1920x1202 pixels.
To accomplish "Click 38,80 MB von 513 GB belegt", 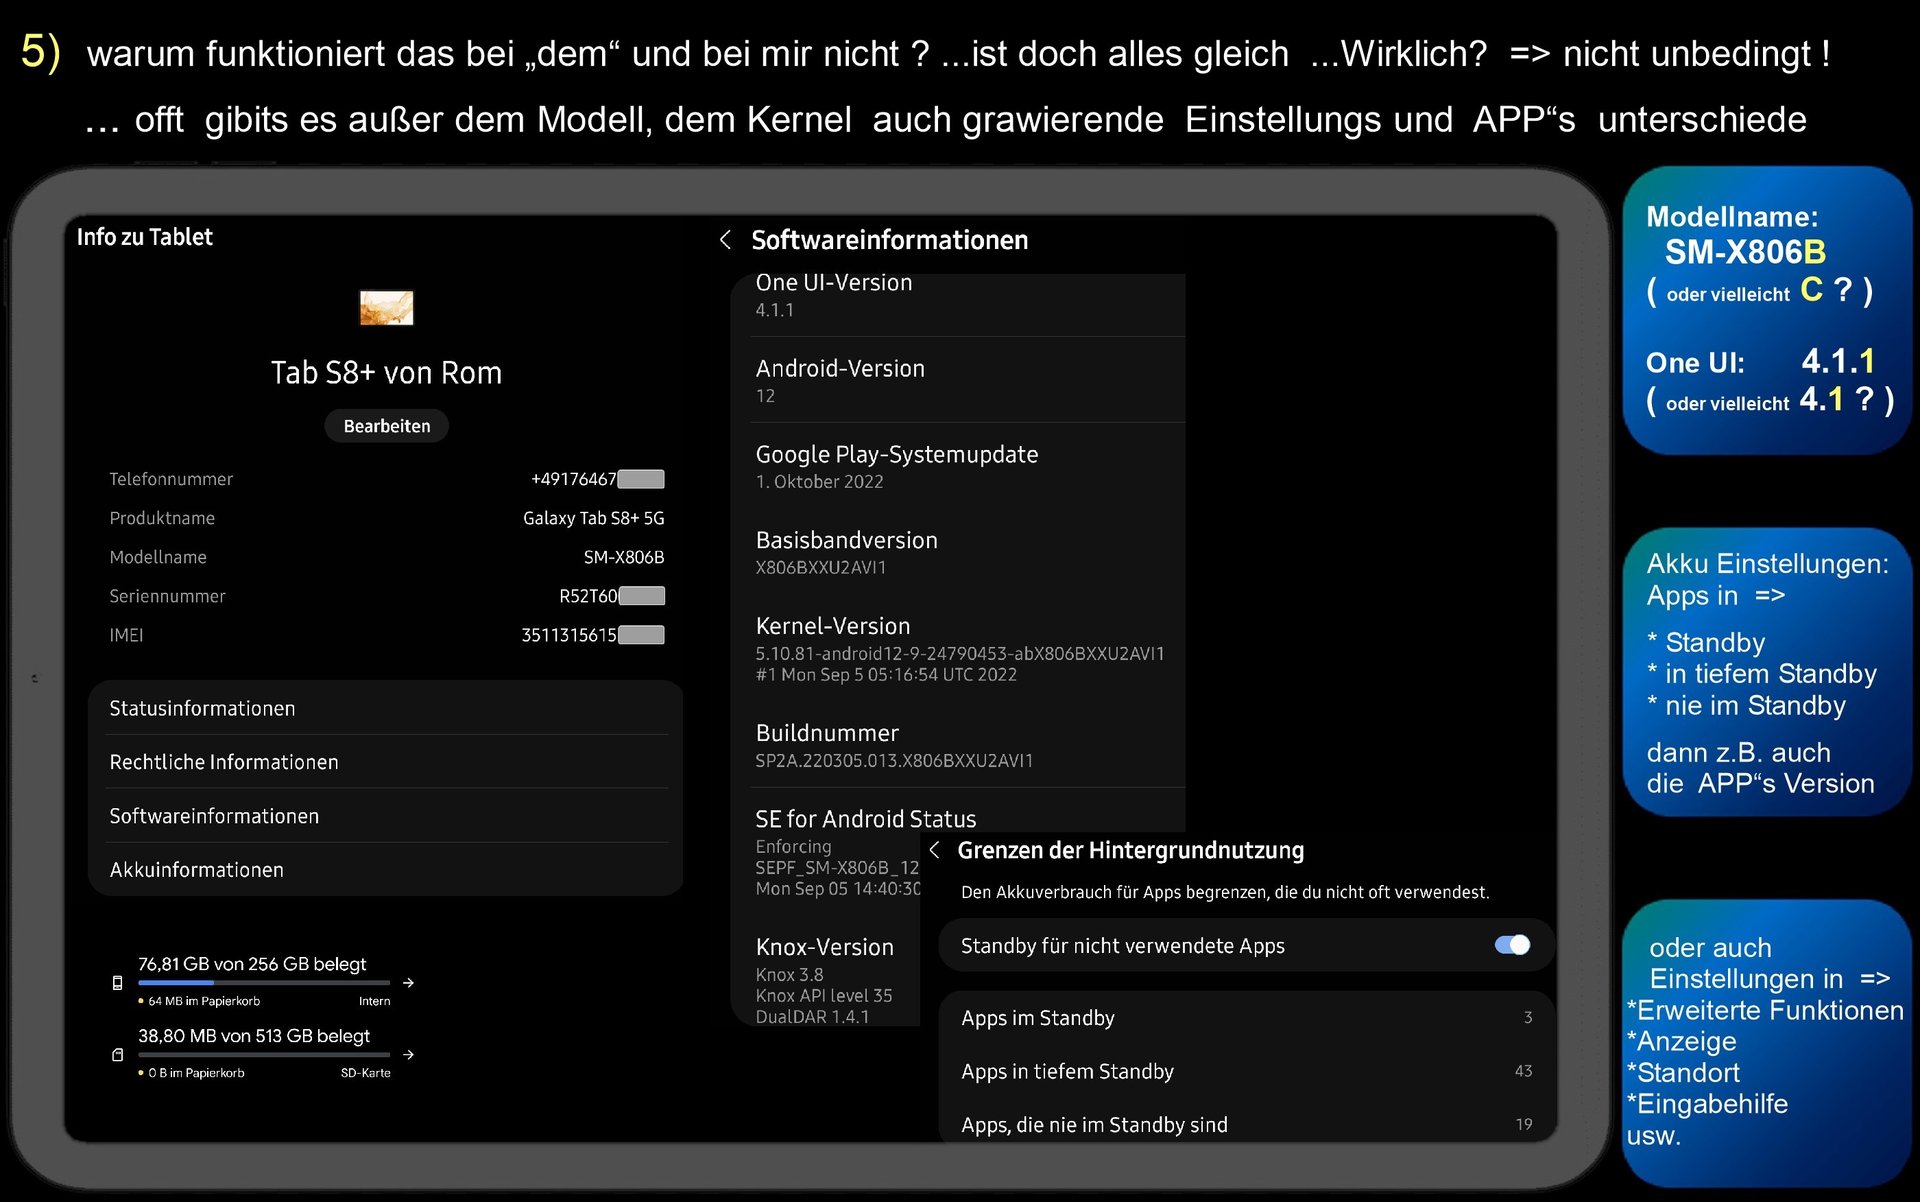I will coord(254,1036).
